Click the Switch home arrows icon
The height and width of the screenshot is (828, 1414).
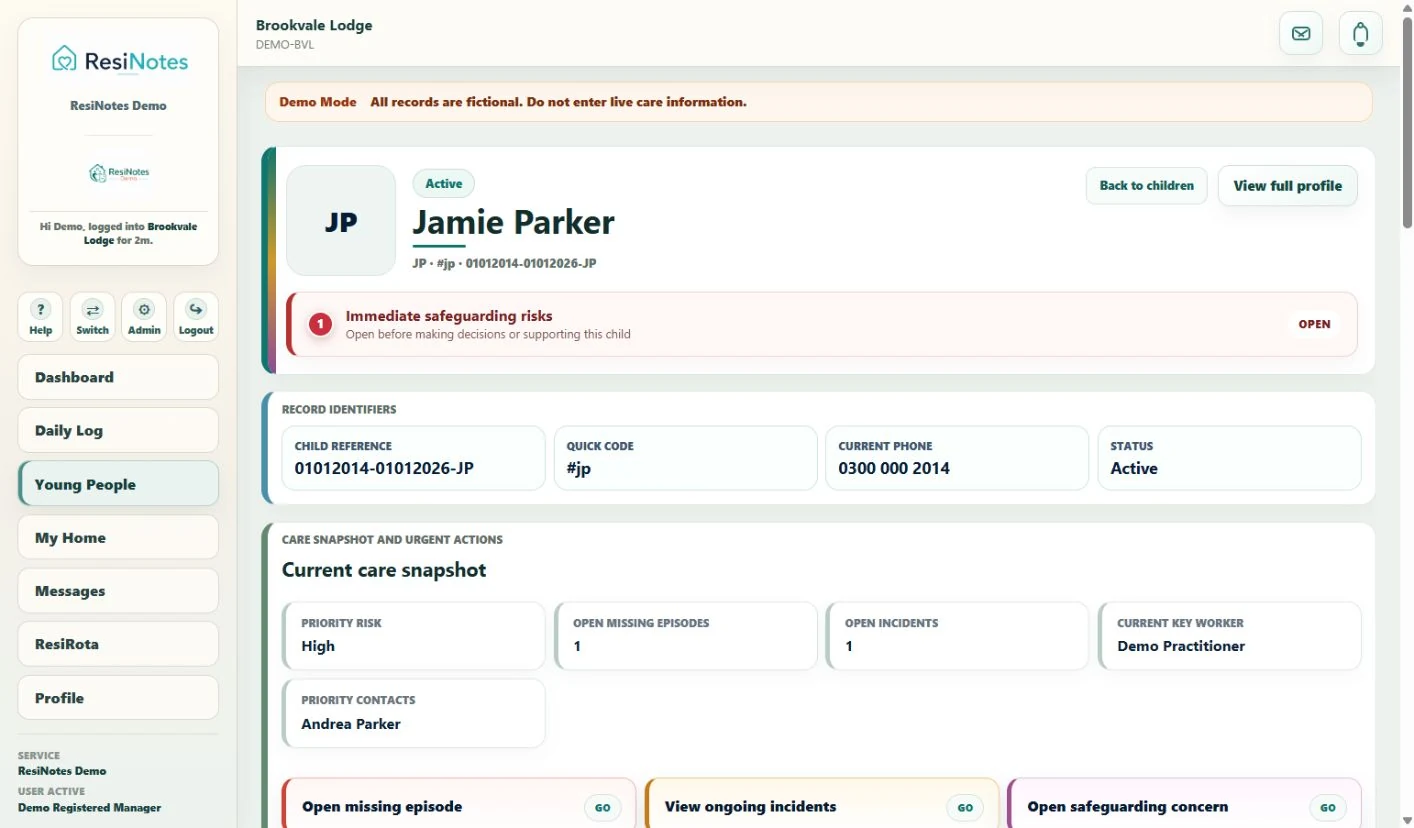[92, 310]
